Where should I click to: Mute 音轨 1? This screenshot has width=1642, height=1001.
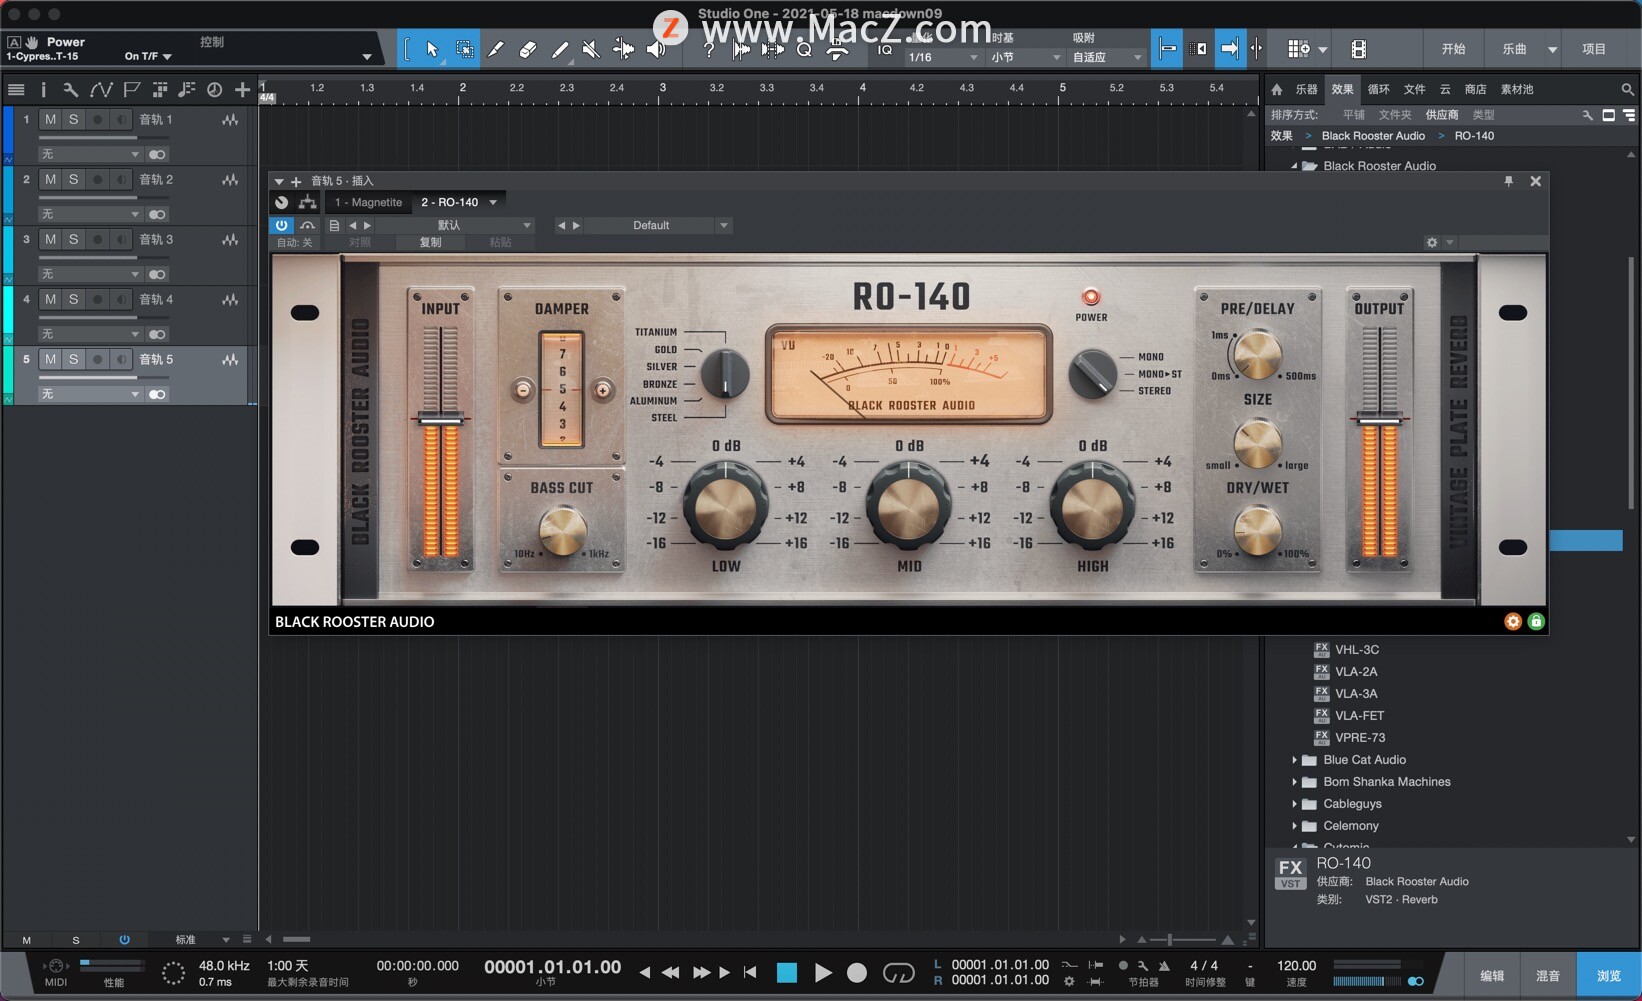point(50,120)
